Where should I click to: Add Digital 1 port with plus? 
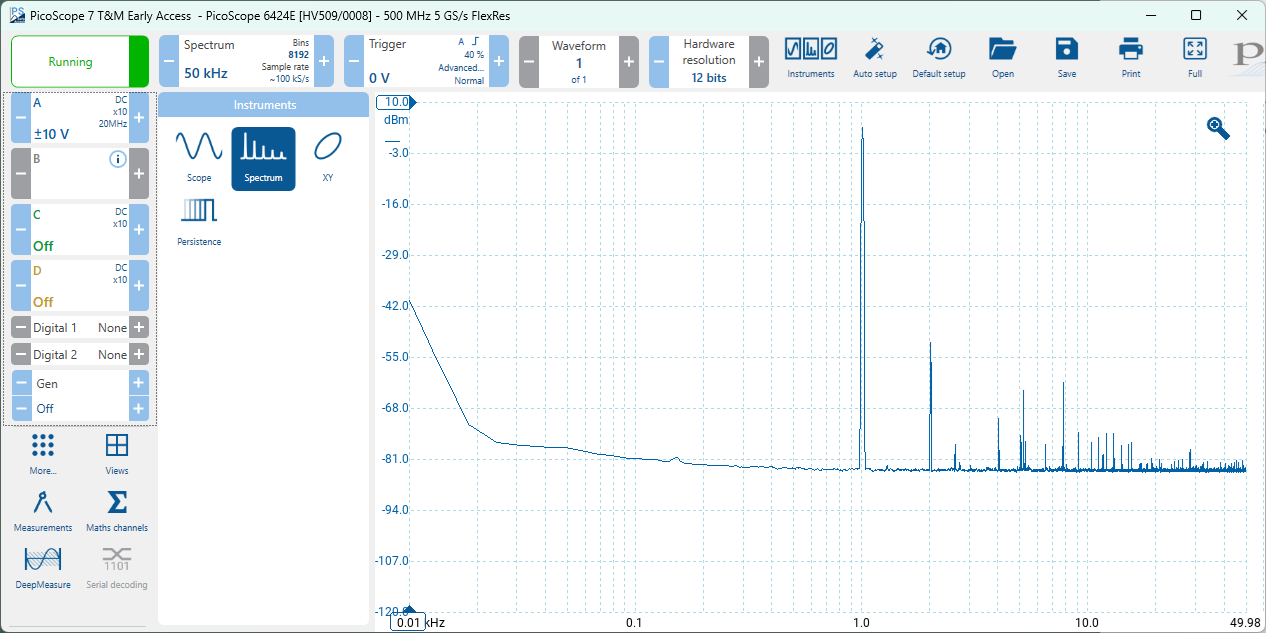[x=139, y=327]
